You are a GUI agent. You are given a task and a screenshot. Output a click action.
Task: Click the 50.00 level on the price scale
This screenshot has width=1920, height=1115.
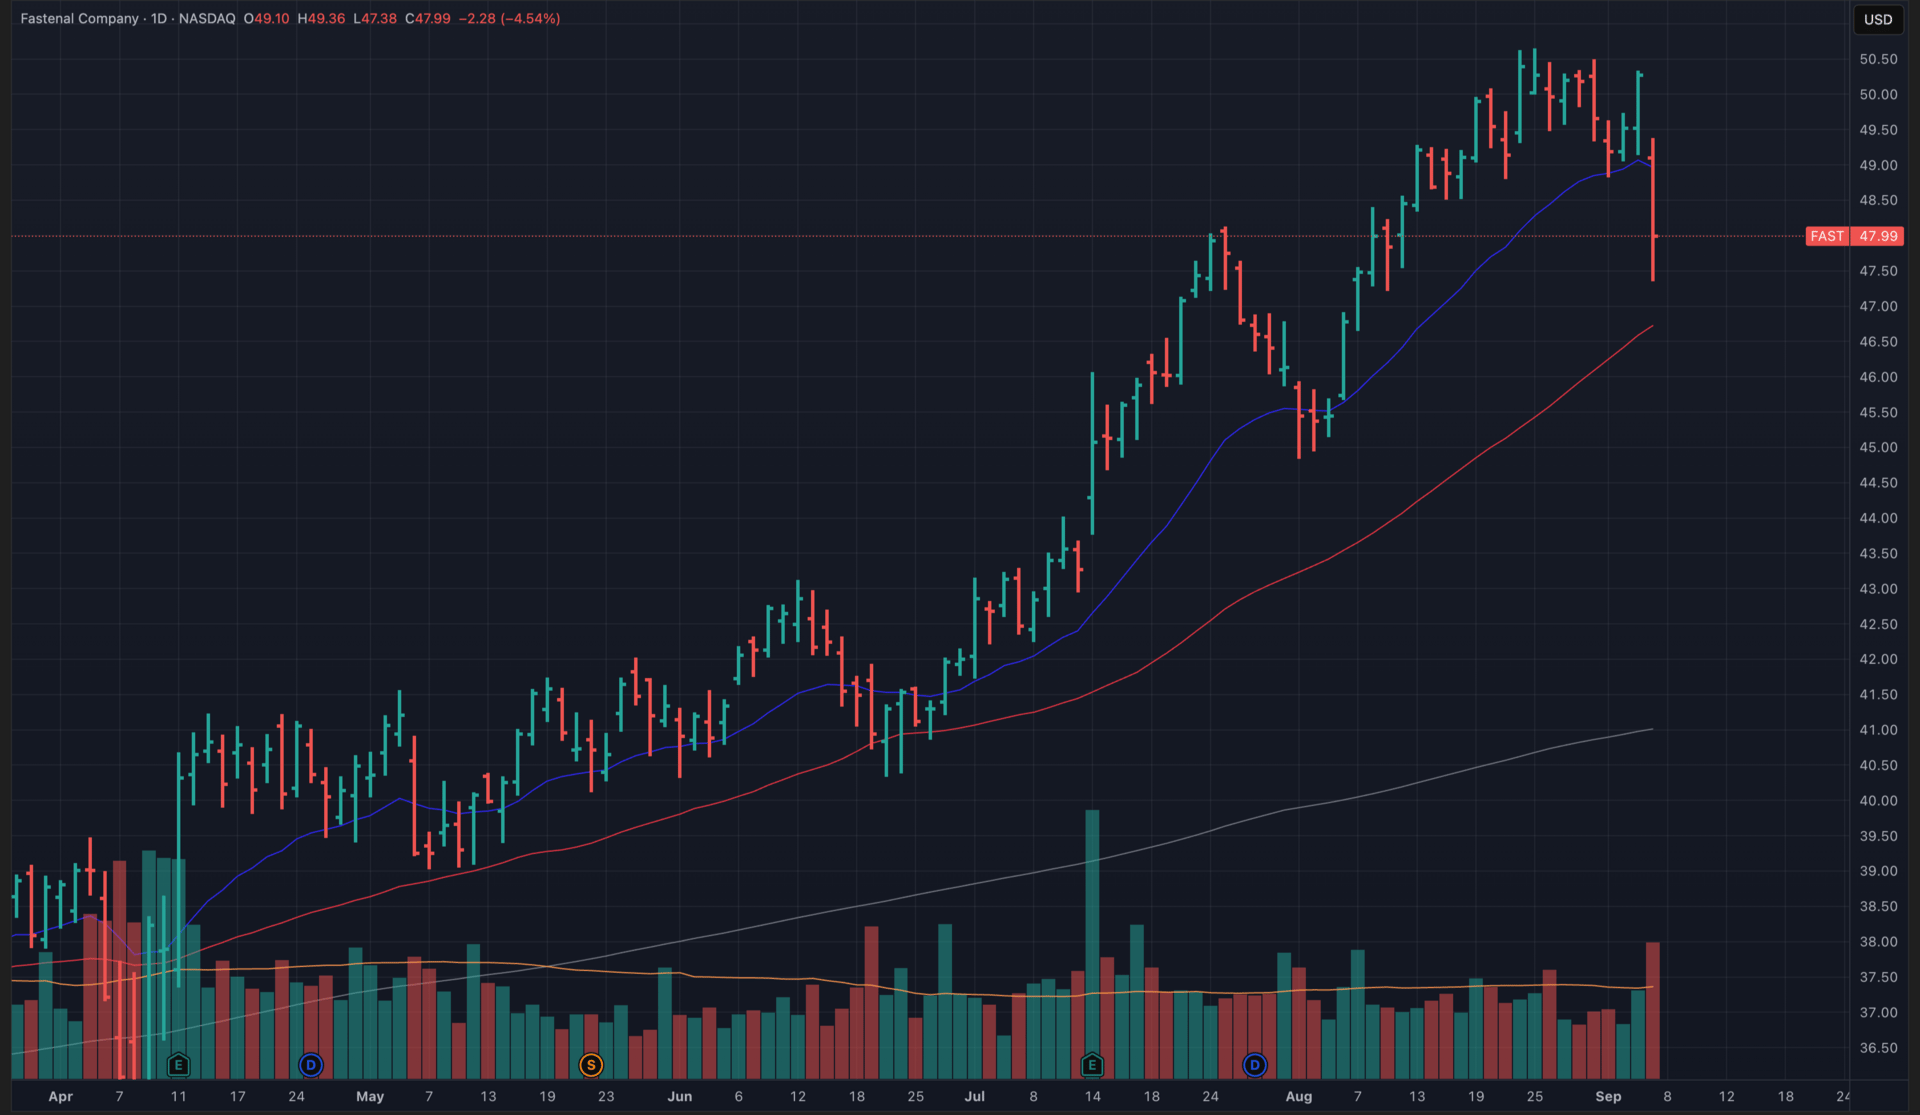click(x=1877, y=95)
